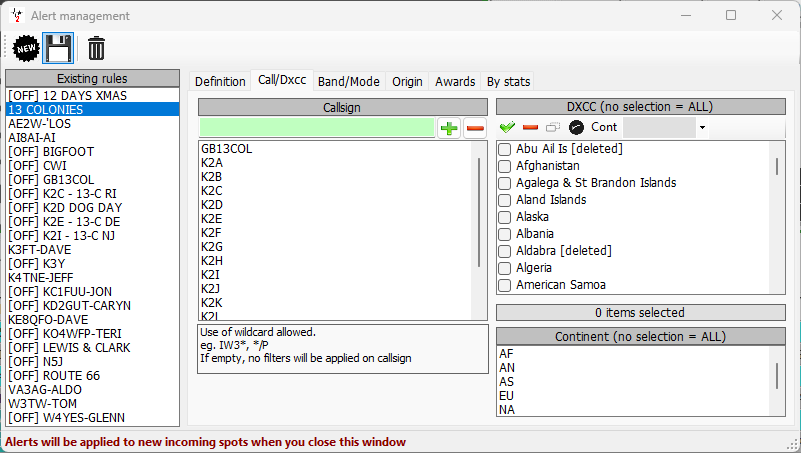Check the Algeria checkbox
Viewport: 801px width, 453px height.
coord(504,268)
